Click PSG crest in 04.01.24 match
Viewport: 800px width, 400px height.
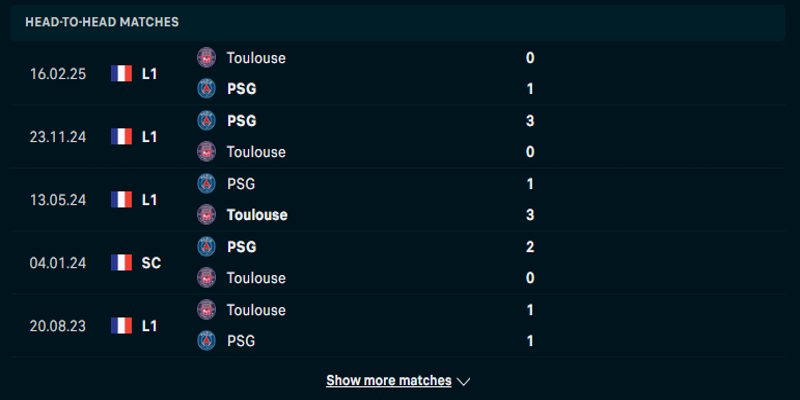(206, 247)
